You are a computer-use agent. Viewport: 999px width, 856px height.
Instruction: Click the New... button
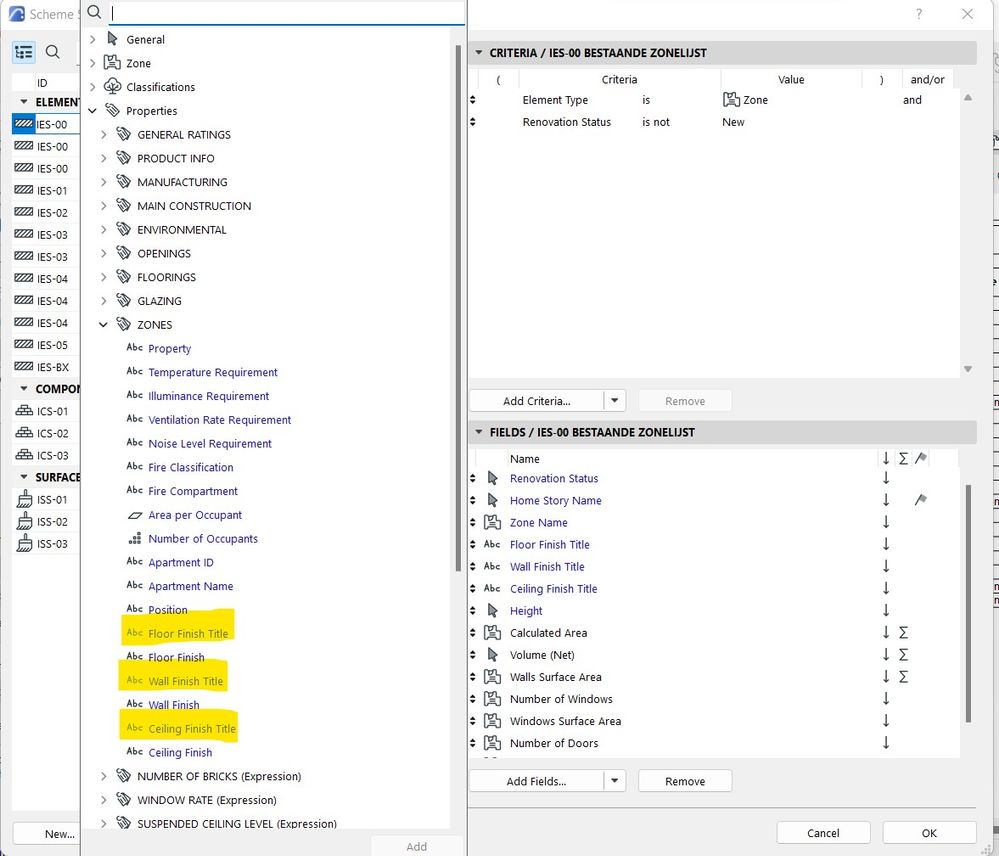(47, 833)
